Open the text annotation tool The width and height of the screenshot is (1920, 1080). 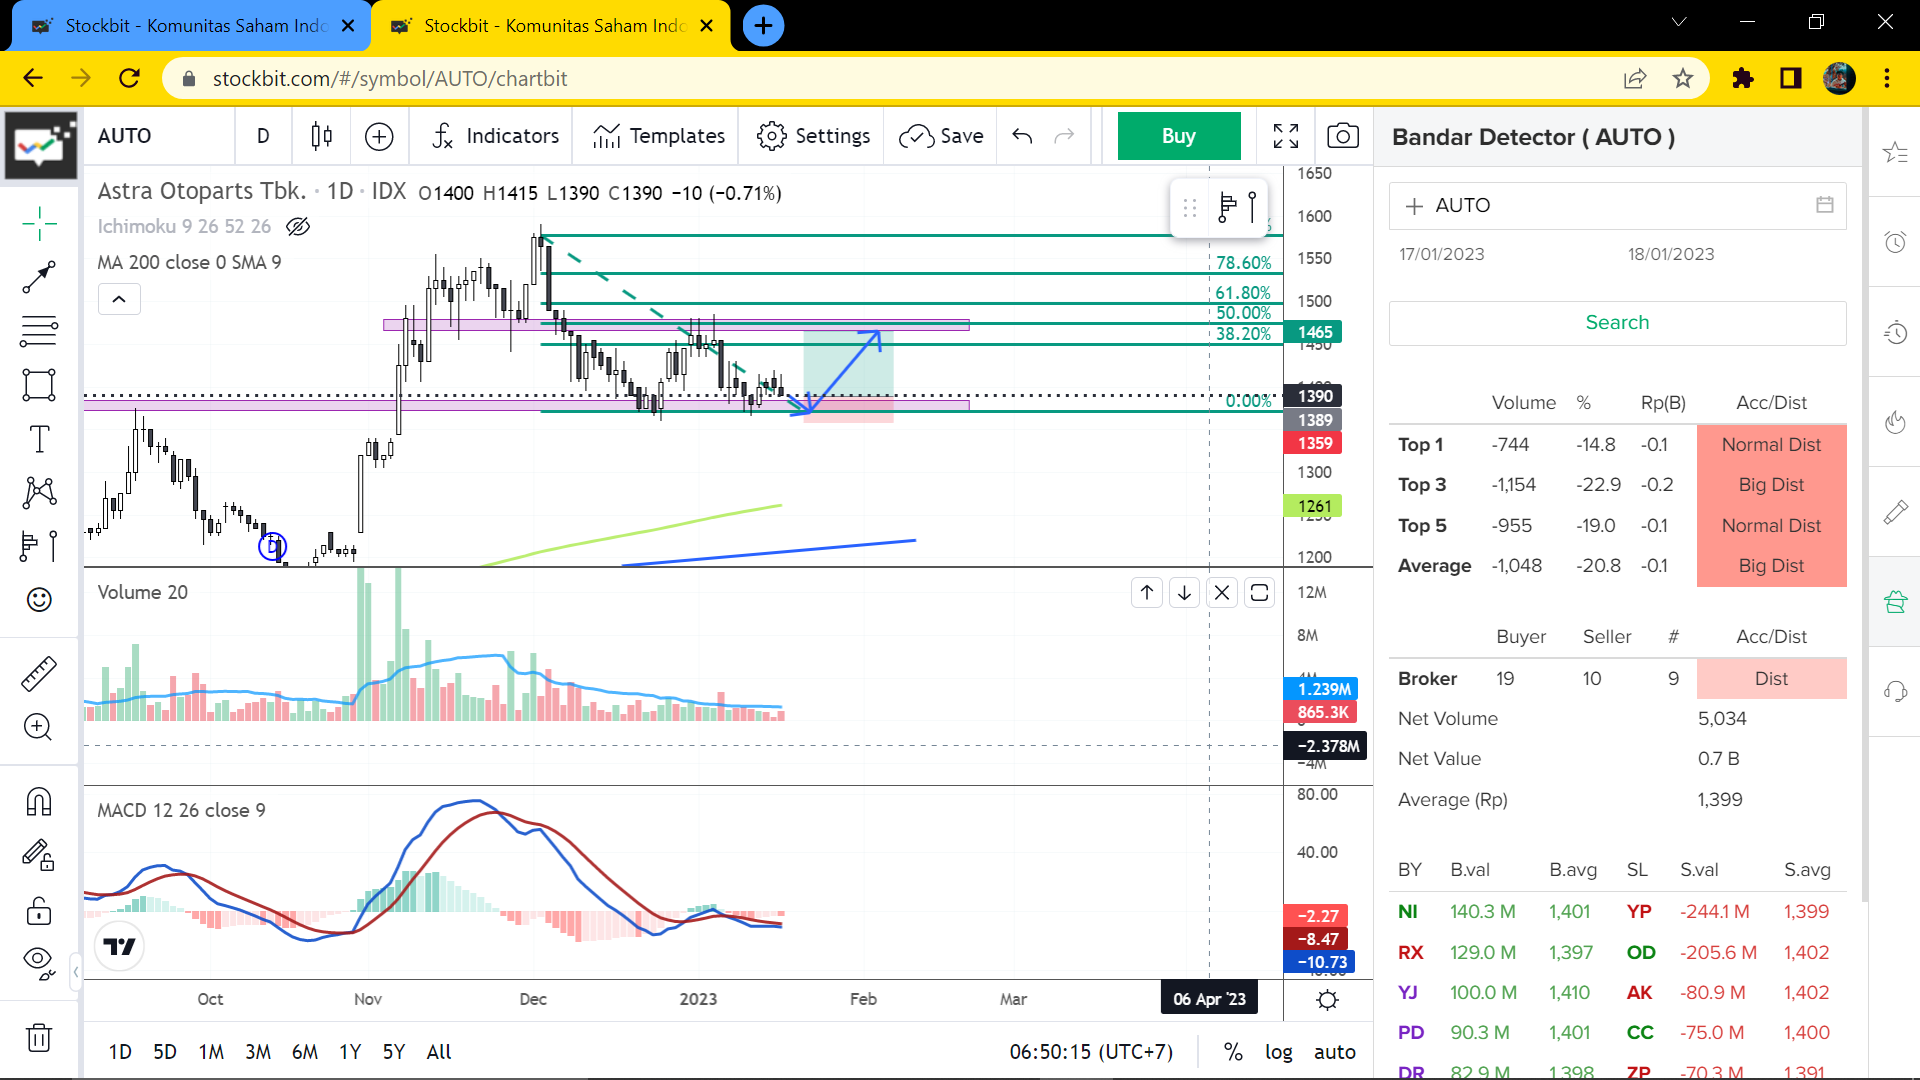click(39, 438)
